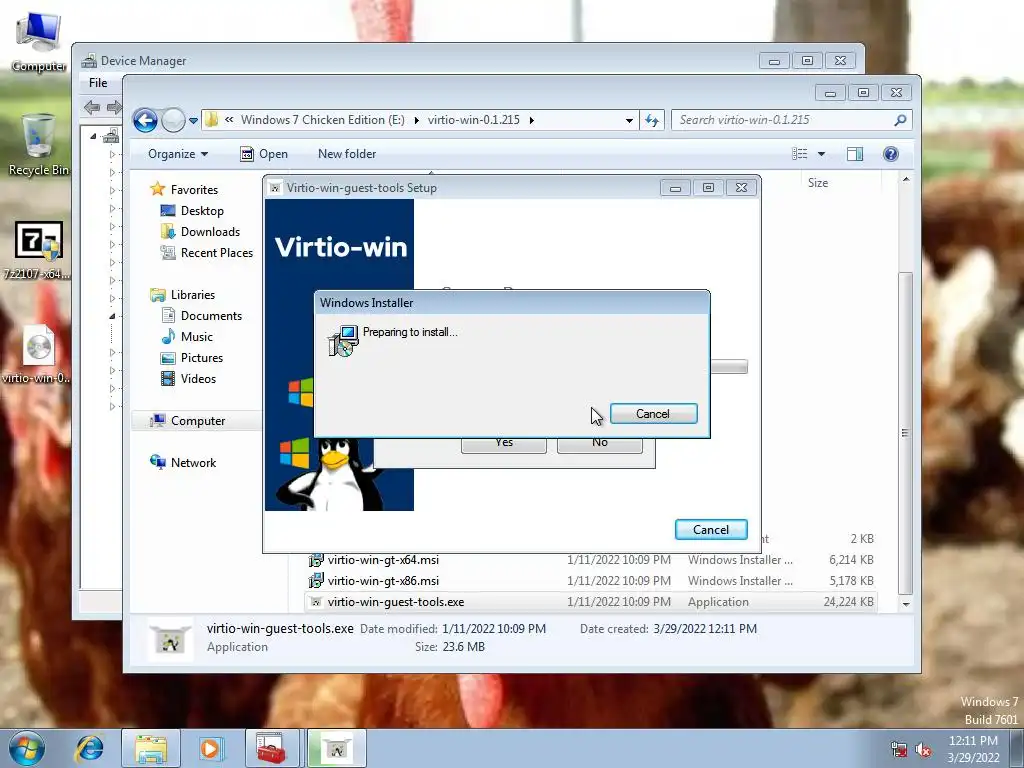Open virtio-win ISO desktop icon
1024x768 pixels.
pos(38,353)
